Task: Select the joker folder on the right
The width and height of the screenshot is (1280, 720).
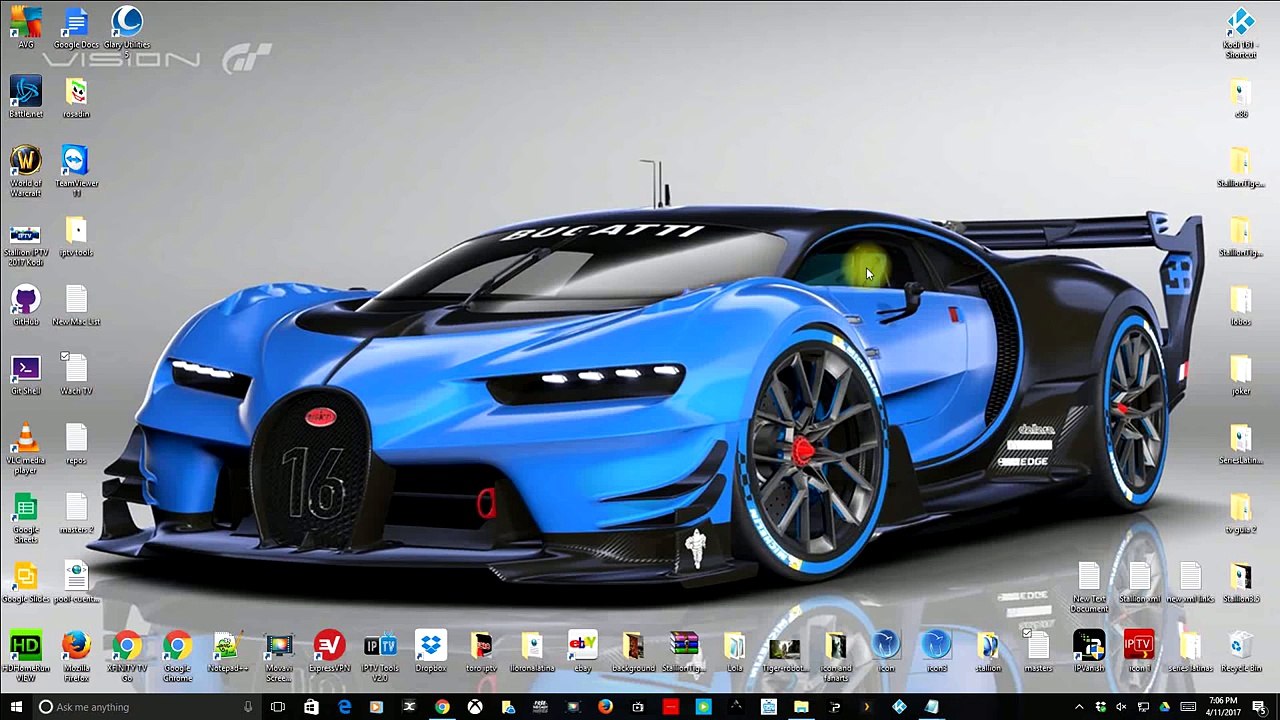Action: 1241,375
